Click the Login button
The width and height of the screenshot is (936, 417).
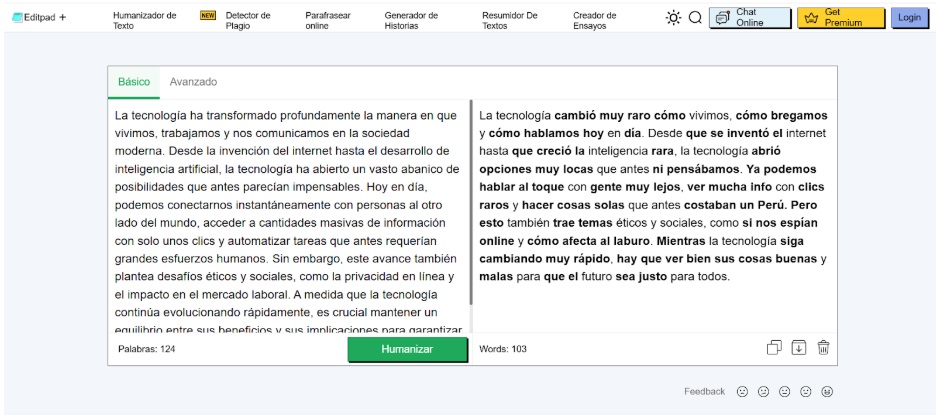point(909,18)
